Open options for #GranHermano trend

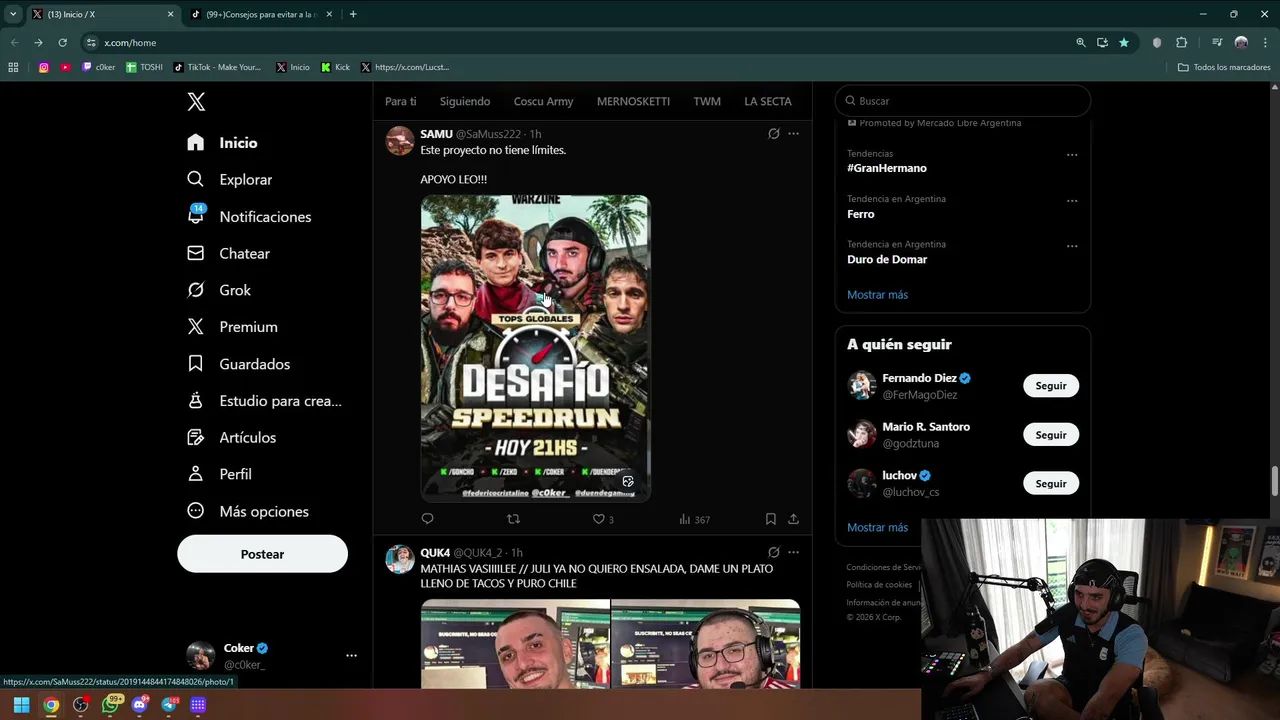pos(1072,155)
